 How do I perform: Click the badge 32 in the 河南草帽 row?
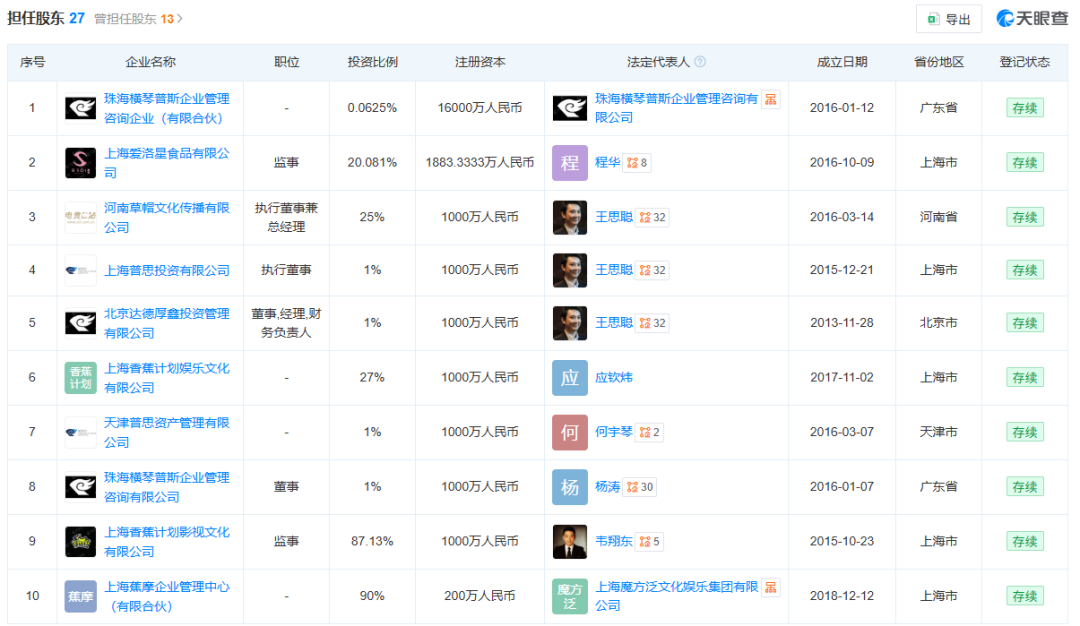point(652,217)
